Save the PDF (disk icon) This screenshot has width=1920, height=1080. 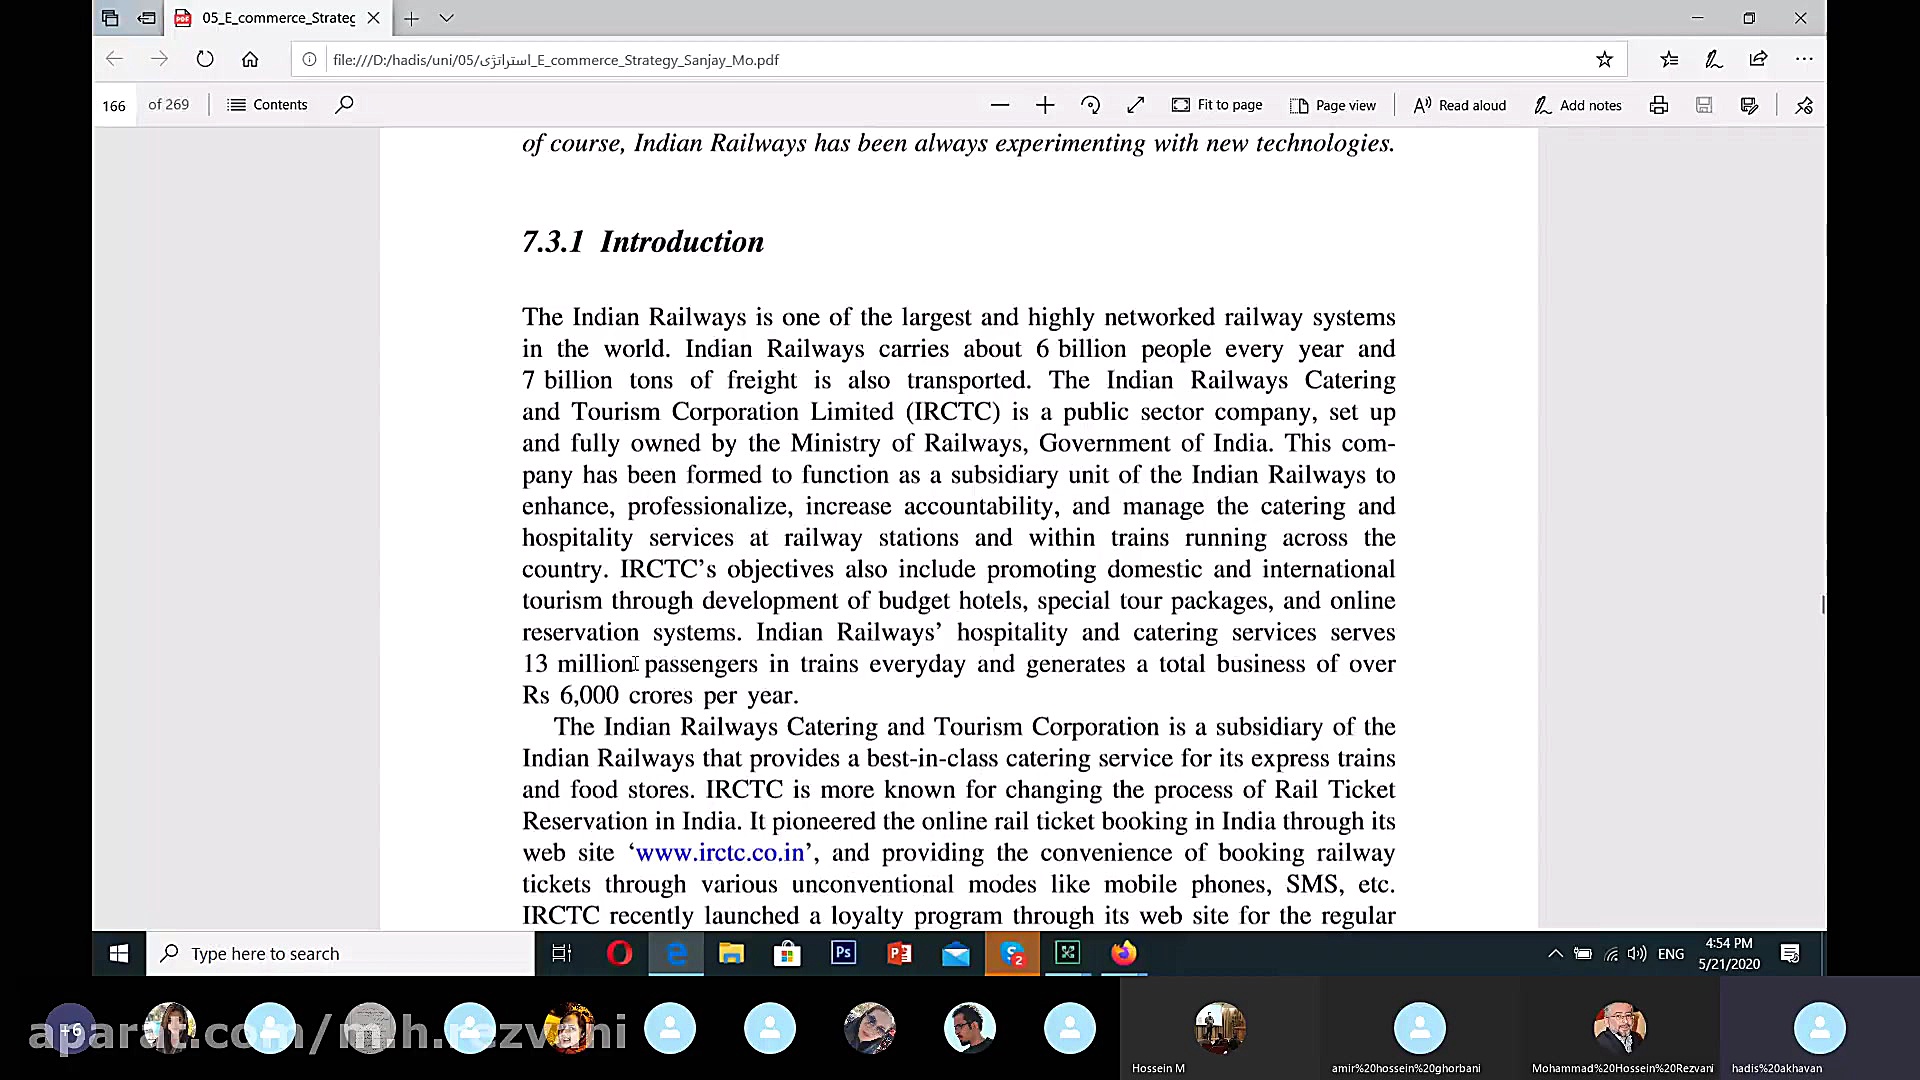pyautogui.click(x=1704, y=105)
